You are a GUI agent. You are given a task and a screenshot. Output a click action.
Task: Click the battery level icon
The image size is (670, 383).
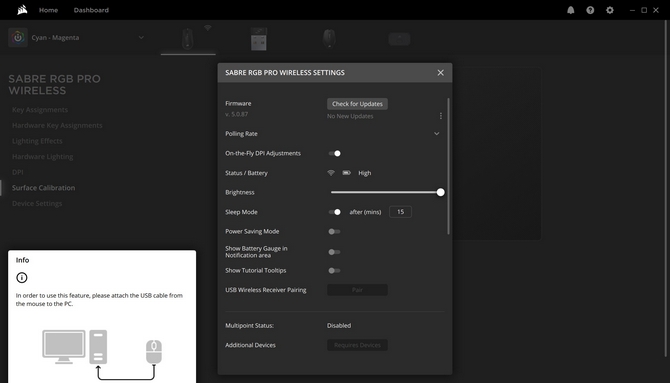347,173
